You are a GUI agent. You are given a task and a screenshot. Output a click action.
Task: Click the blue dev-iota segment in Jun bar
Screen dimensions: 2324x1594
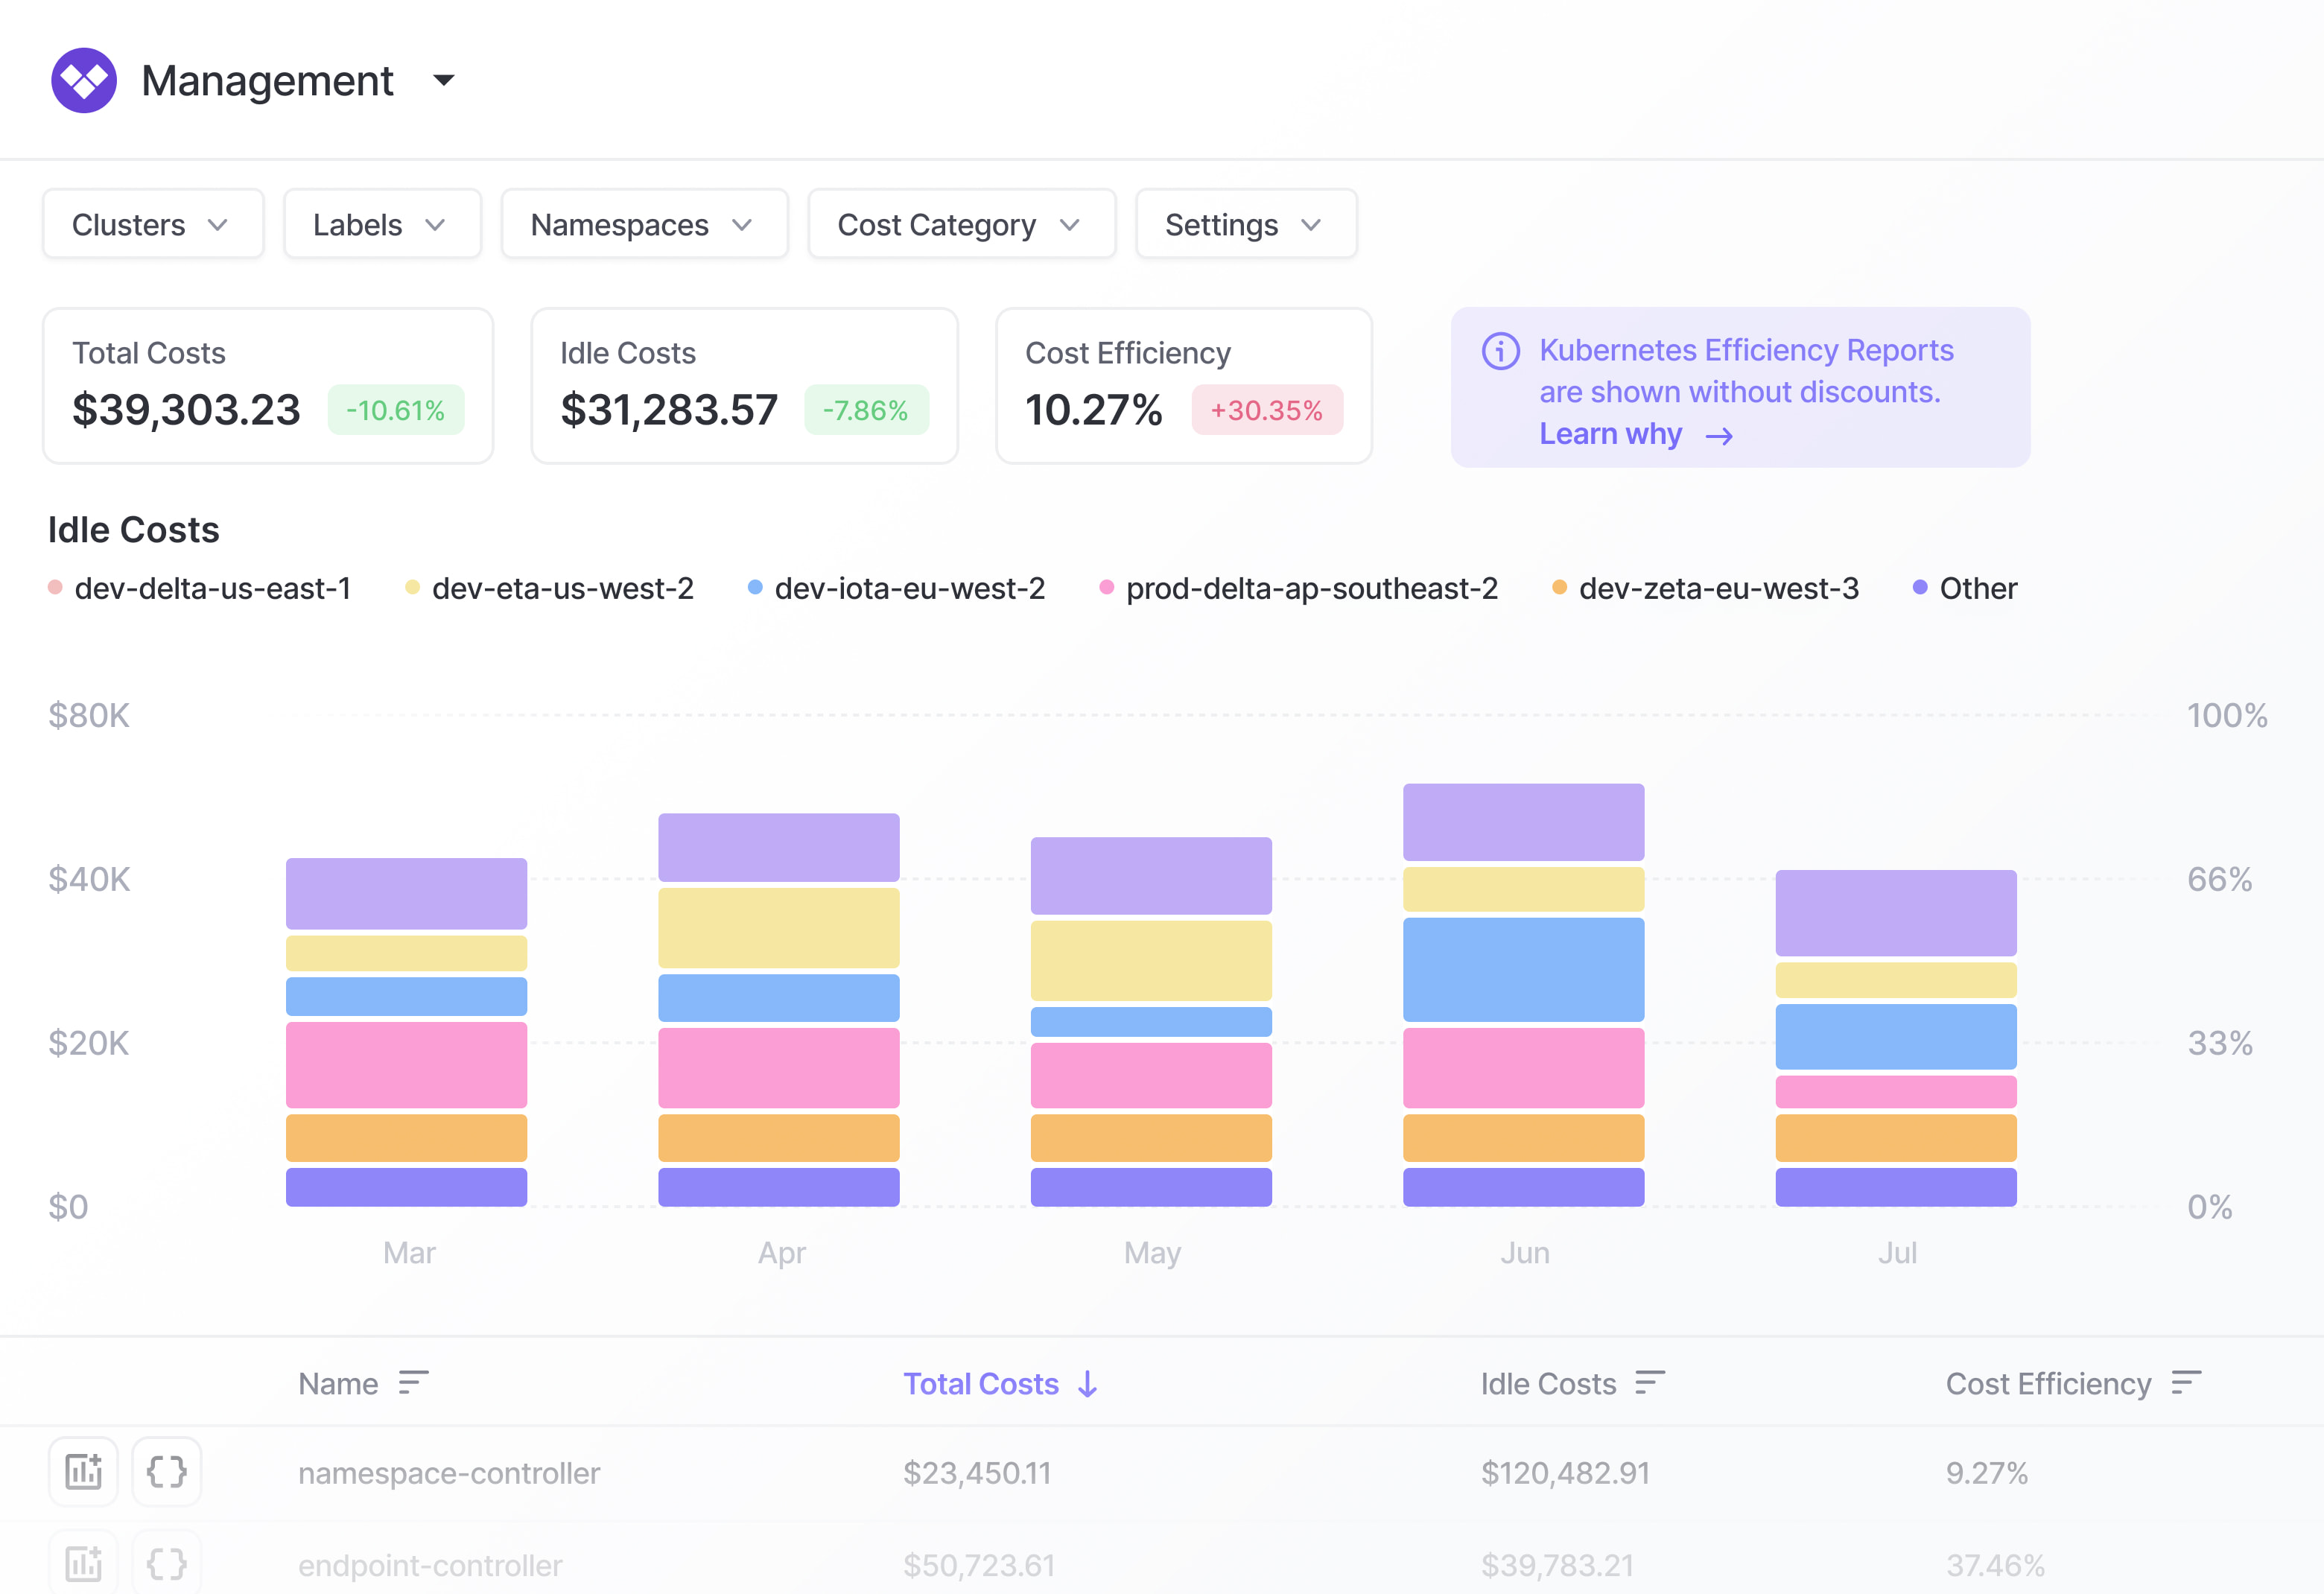pyautogui.click(x=1523, y=969)
